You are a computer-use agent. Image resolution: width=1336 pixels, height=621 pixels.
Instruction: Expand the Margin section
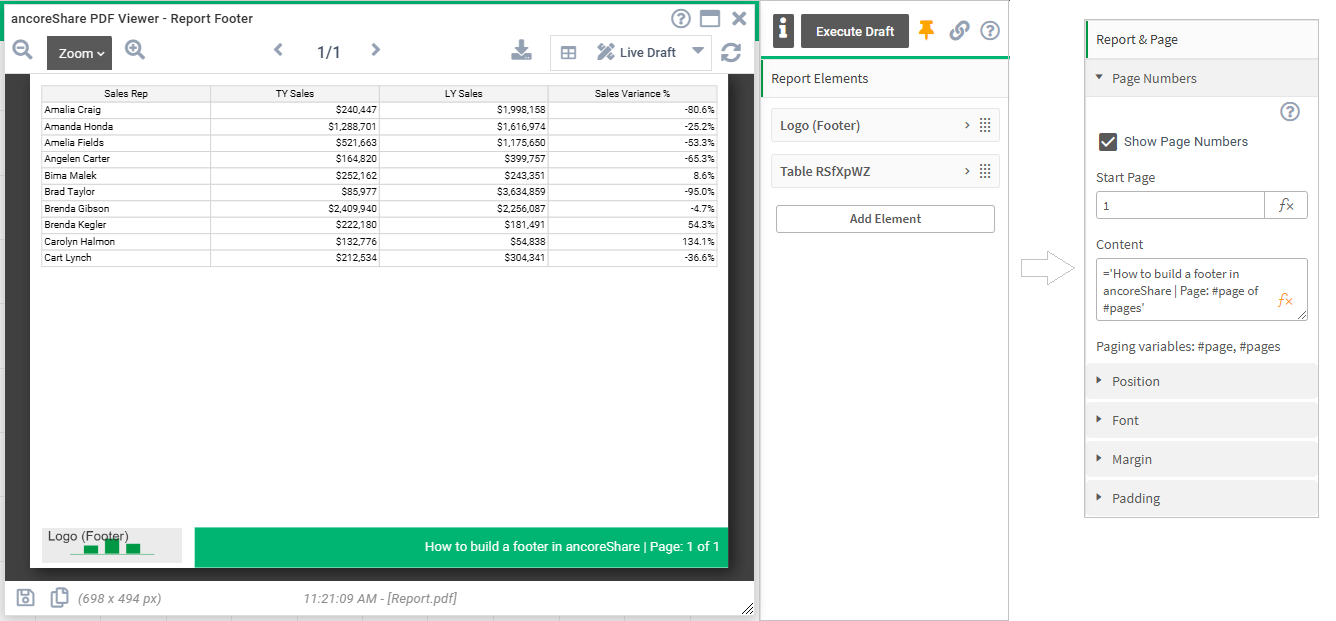pos(1201,460)
